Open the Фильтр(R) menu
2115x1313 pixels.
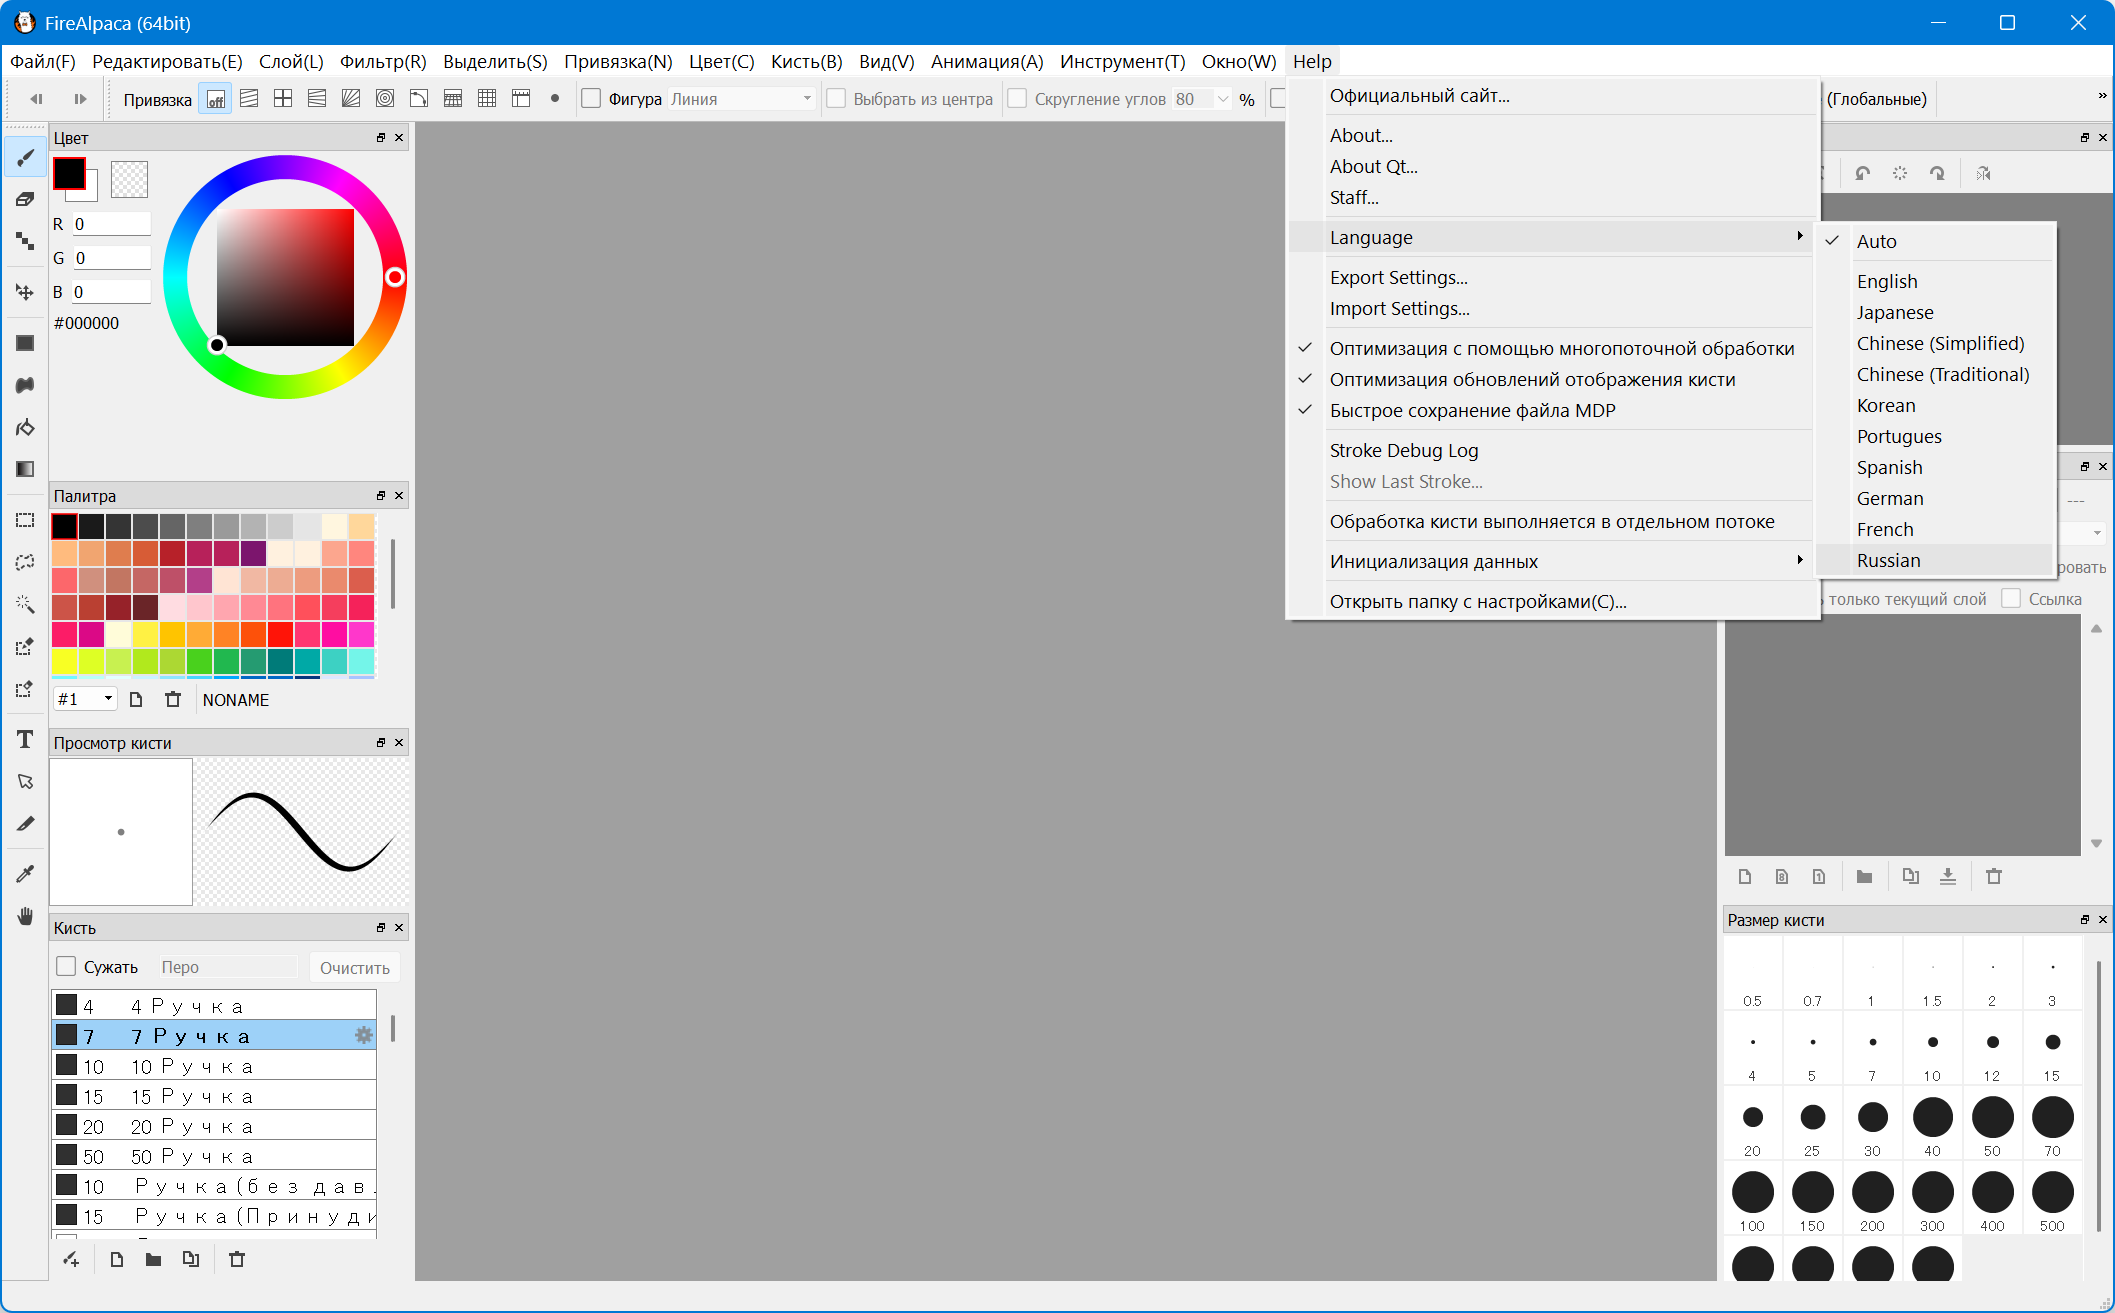pos(383,61)
